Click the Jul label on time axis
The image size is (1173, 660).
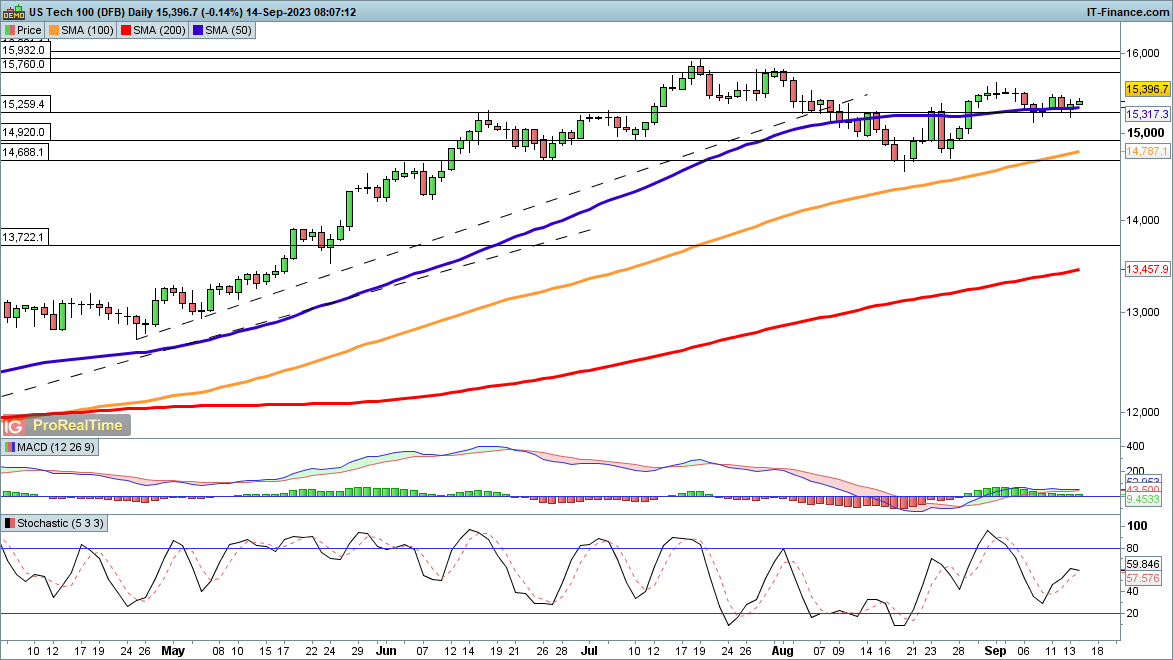(589, 651)
